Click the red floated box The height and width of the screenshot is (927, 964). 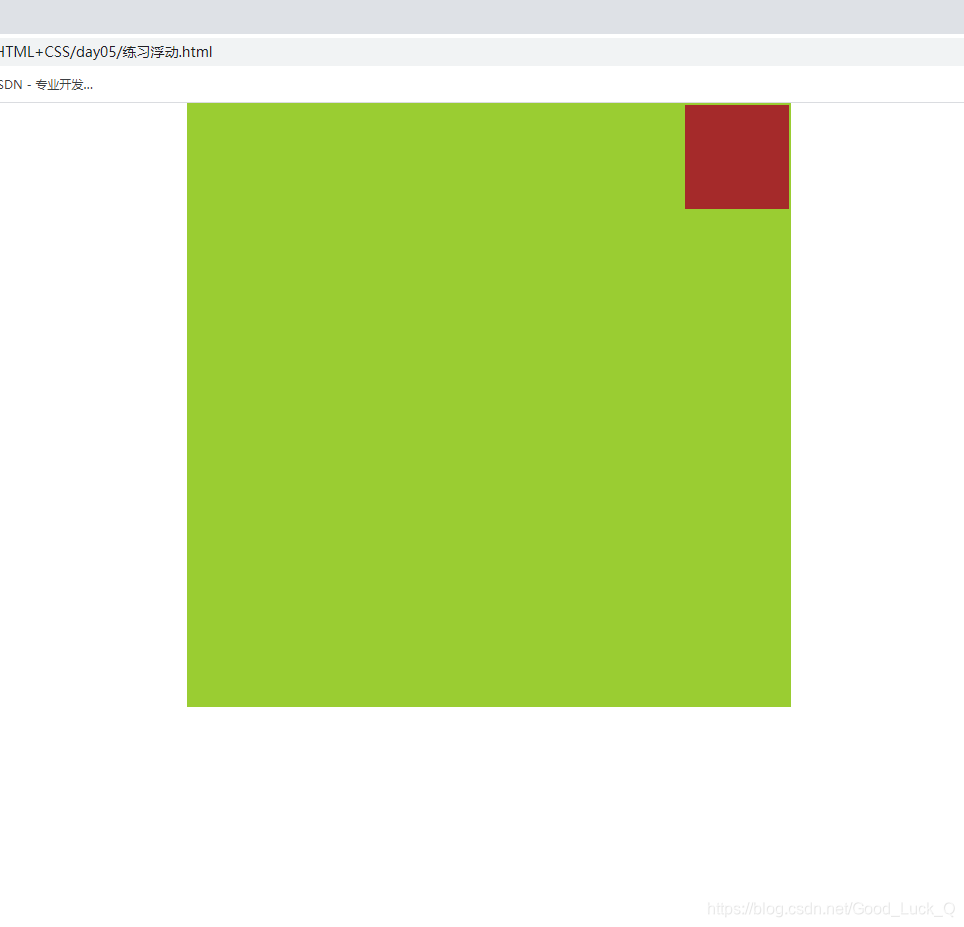point(737,157)
